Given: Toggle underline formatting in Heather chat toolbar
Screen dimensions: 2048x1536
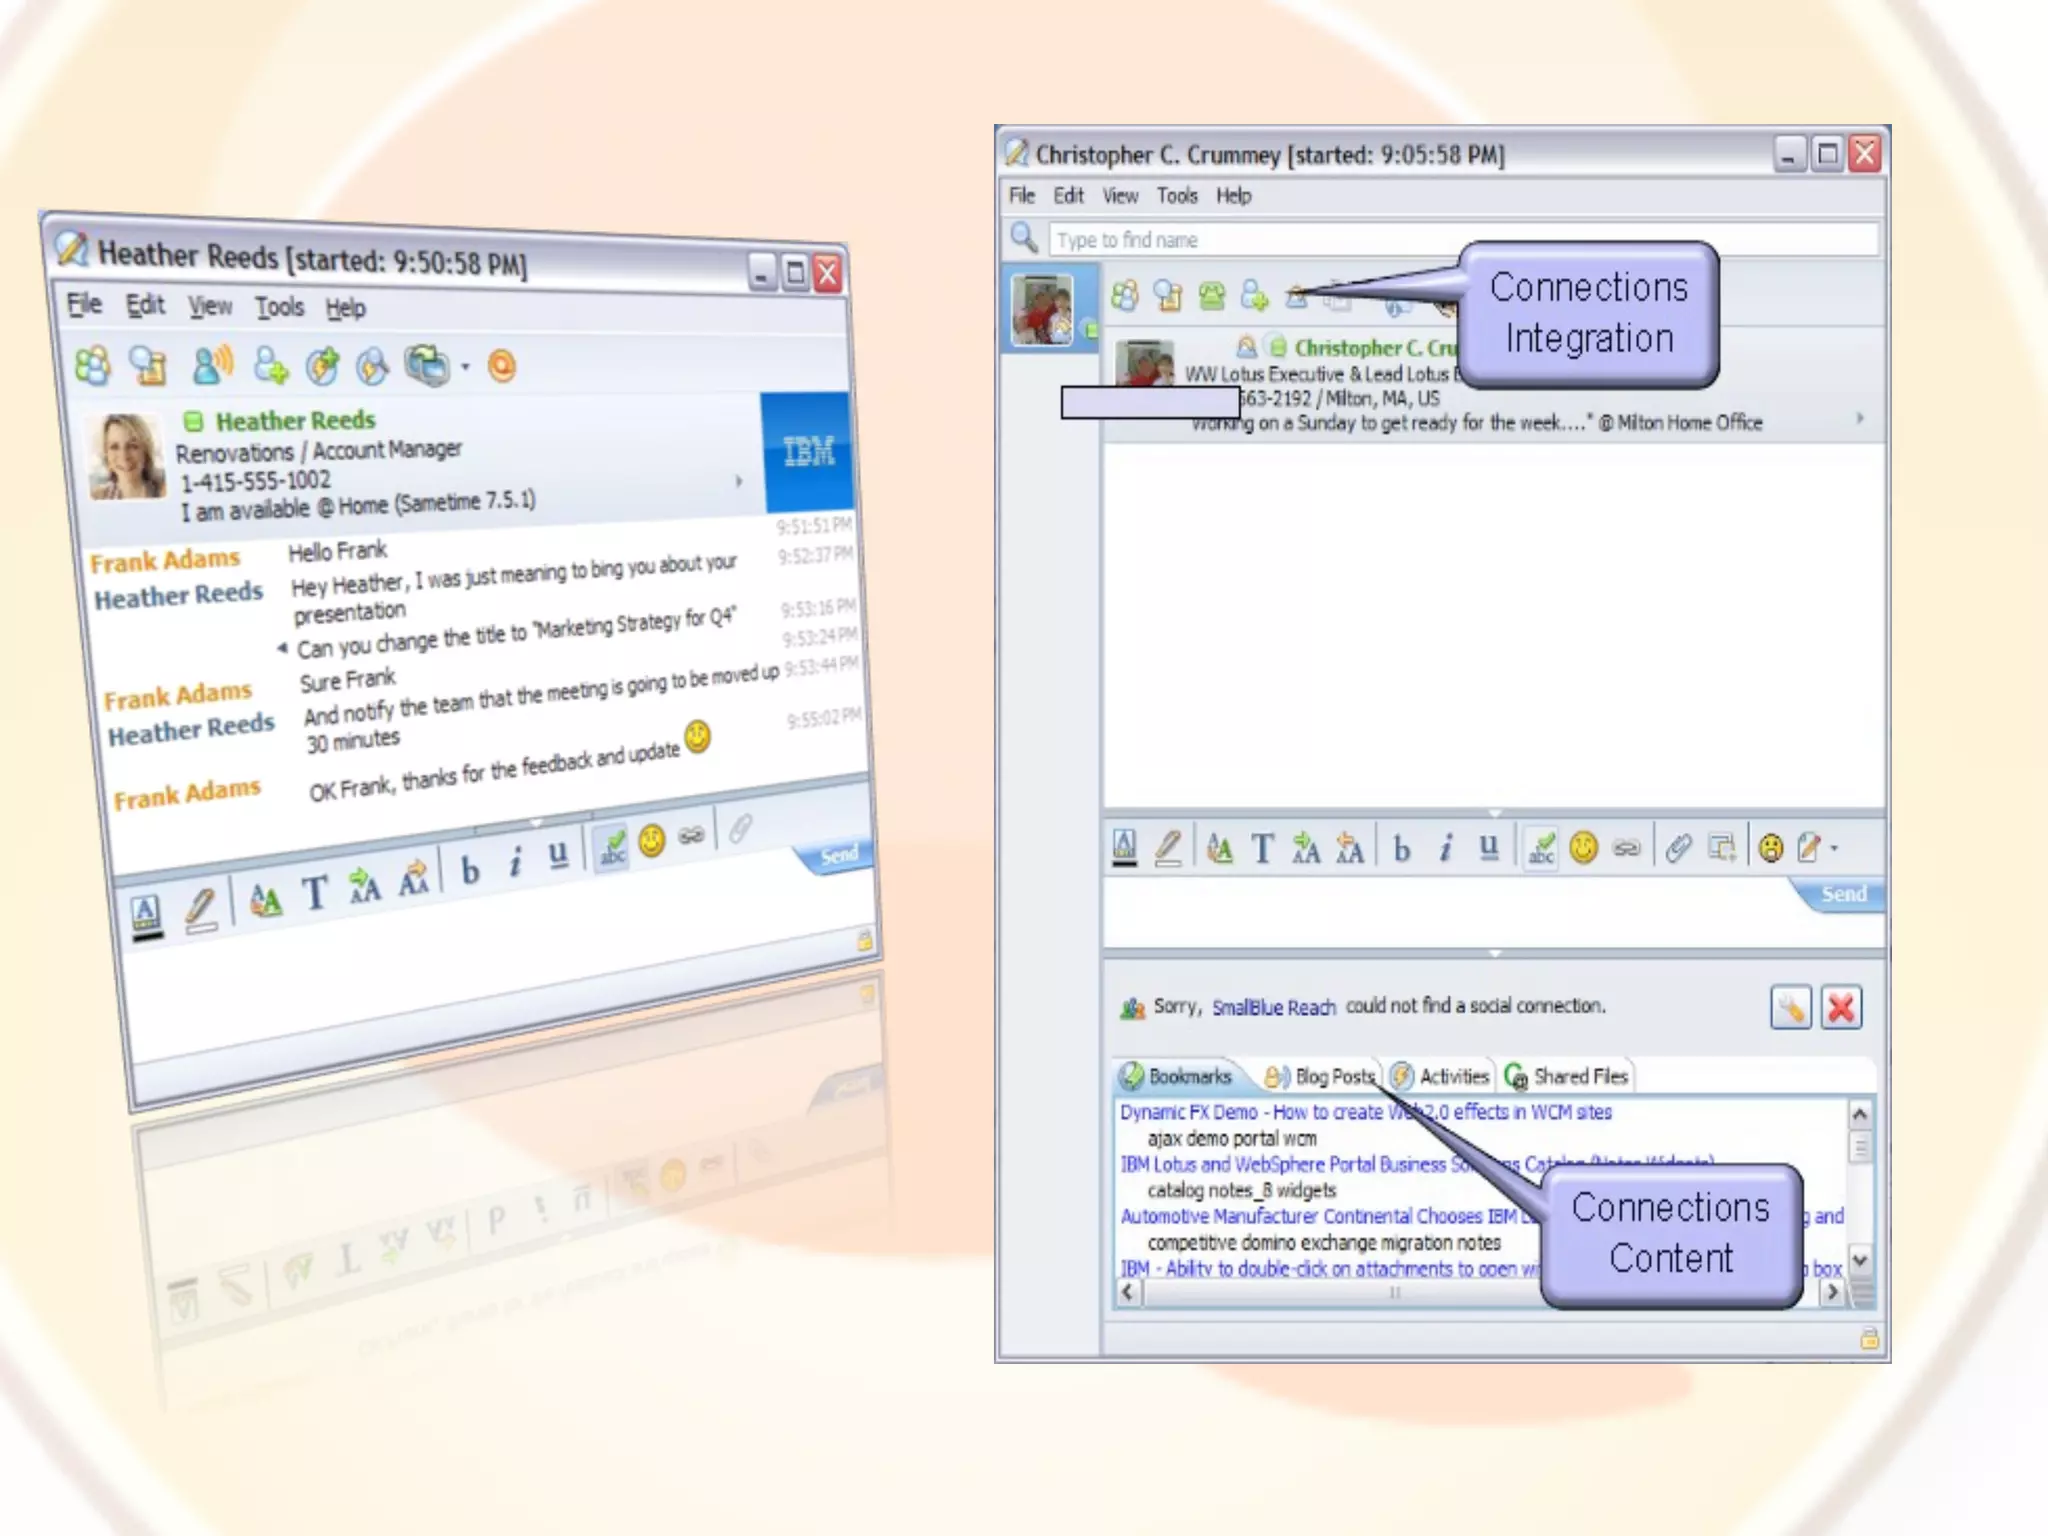Looking at the screenshot, I should [558, 856].
